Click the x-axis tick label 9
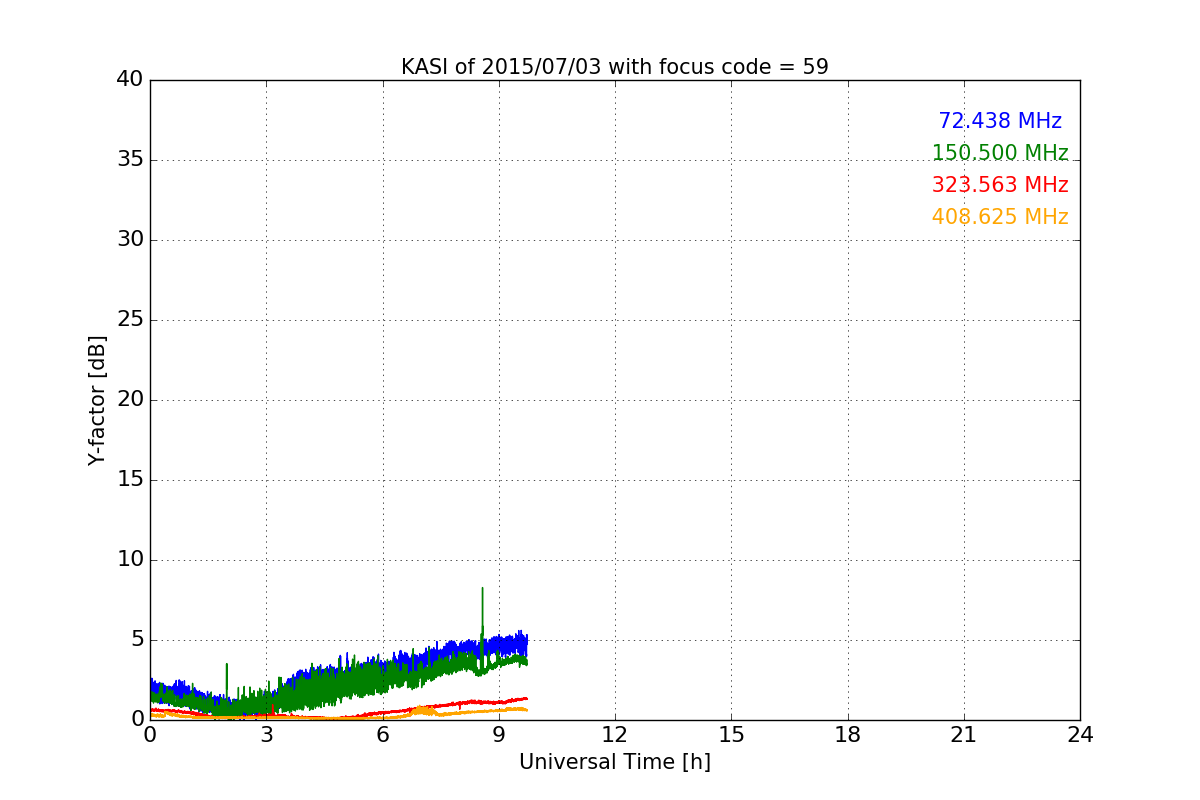The height and width of the screenshot is (800, 1200). (x=499, y=735)
